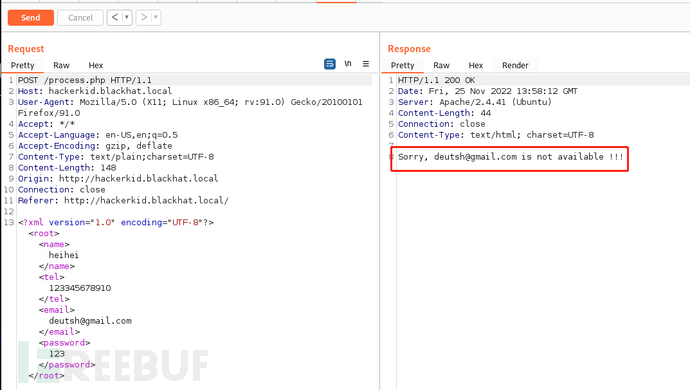
Task: Click the Content-Length: 148 header
Action: tap(67, 168)
